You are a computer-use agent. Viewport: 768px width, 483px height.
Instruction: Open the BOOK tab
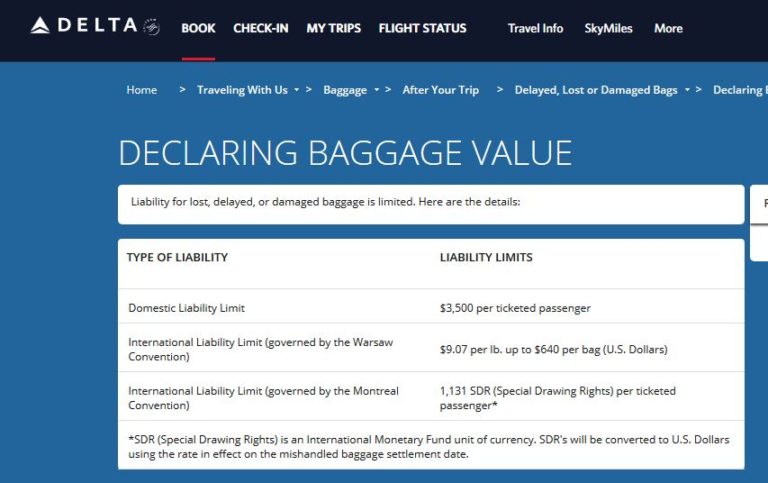198,28
